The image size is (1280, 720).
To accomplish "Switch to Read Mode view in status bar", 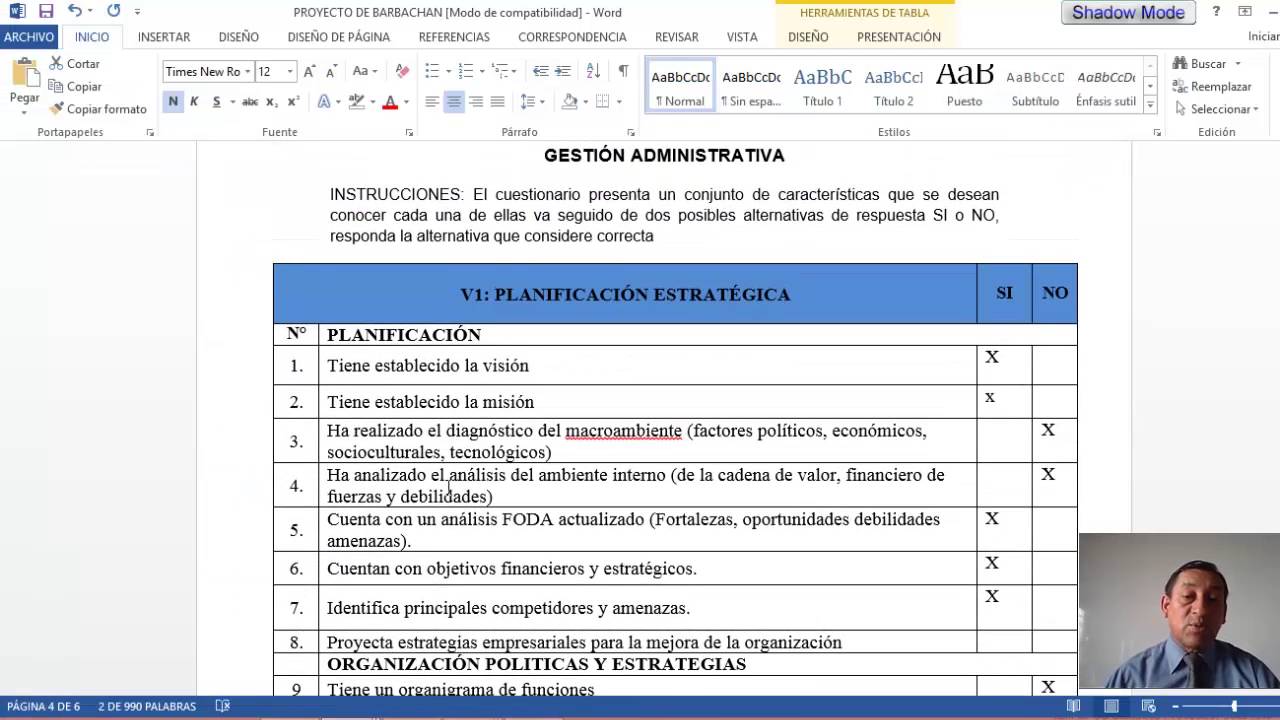I will [1073, 706].
